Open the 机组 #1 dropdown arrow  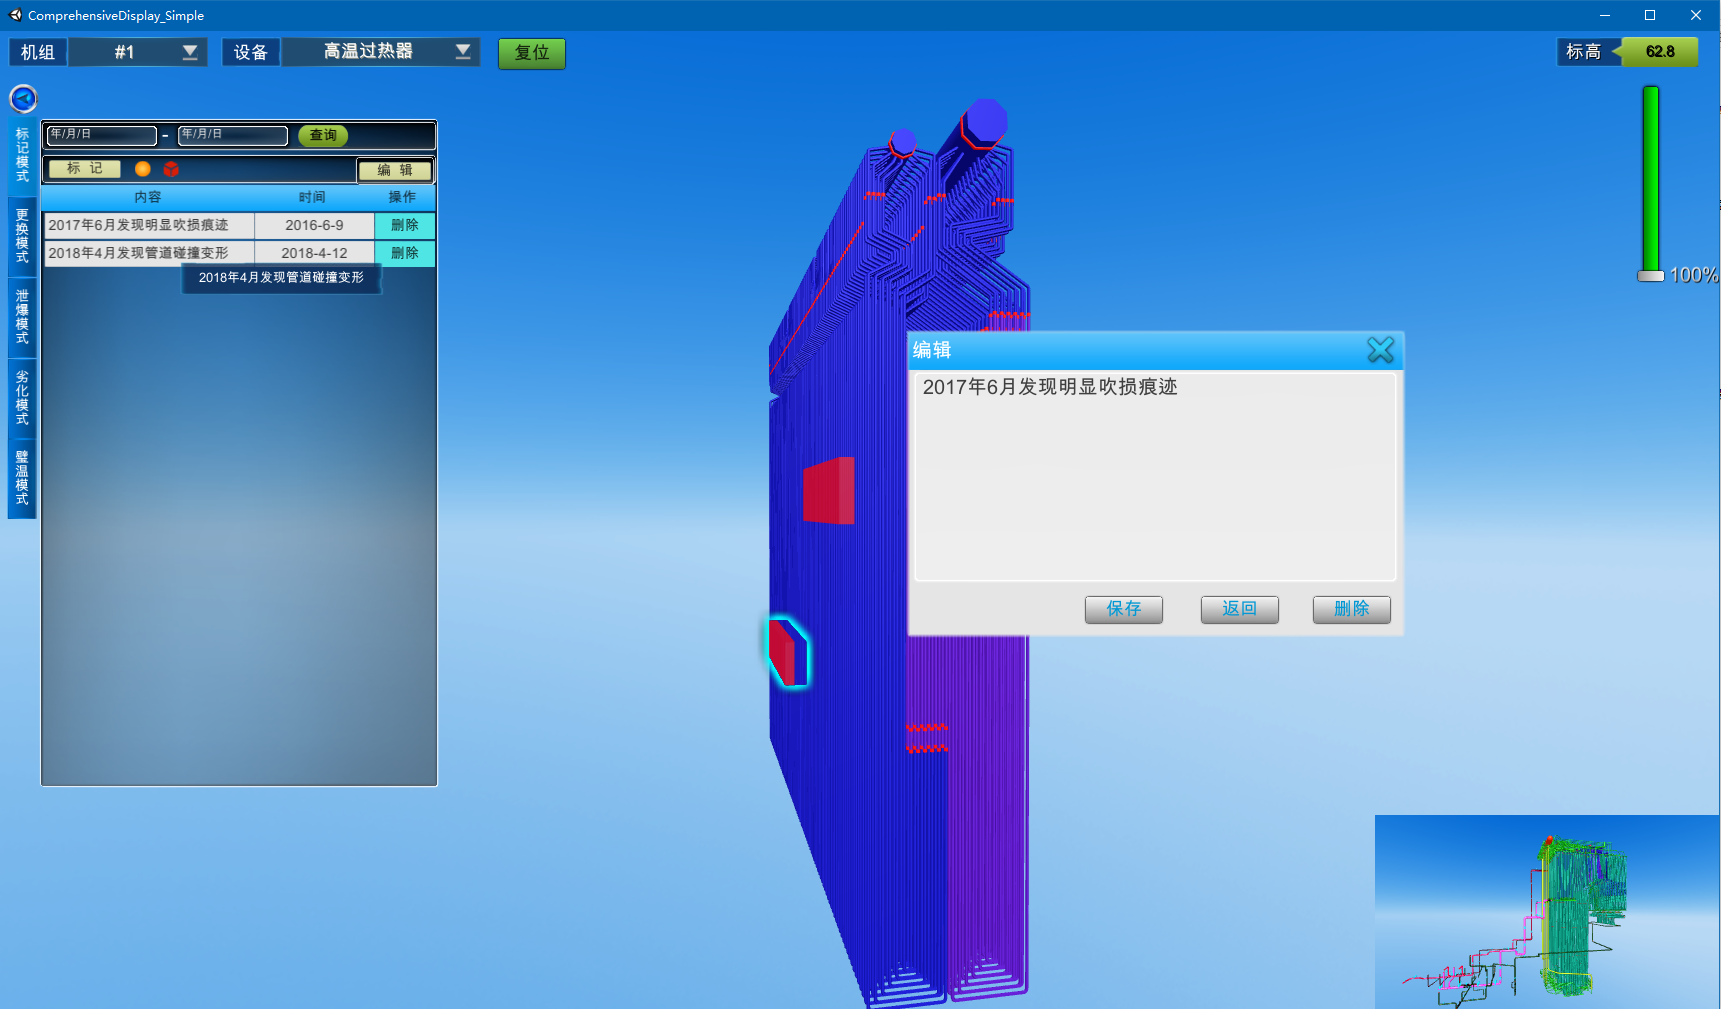coord(190,52)
